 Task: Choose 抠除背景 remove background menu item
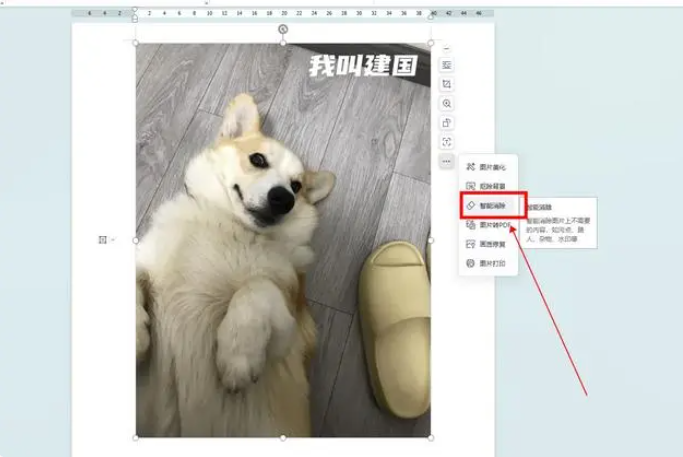tap(488, 186)
